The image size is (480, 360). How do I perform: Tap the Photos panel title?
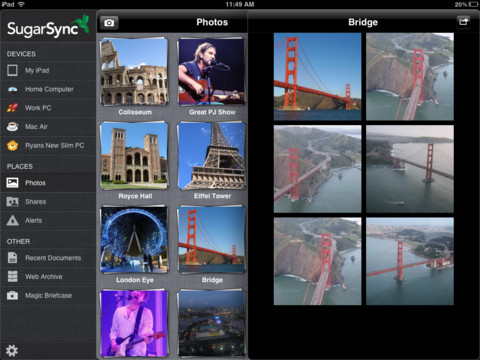tap(212, 22)
